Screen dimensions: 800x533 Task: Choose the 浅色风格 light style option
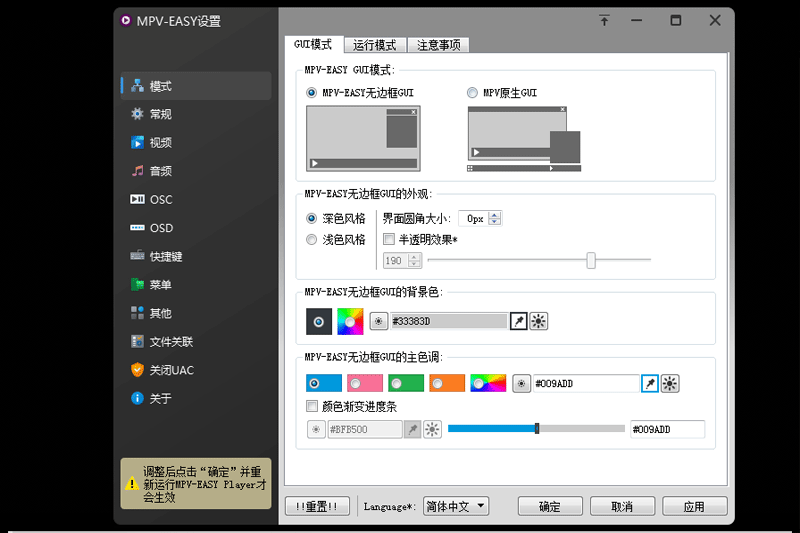(x=336, y=240)
